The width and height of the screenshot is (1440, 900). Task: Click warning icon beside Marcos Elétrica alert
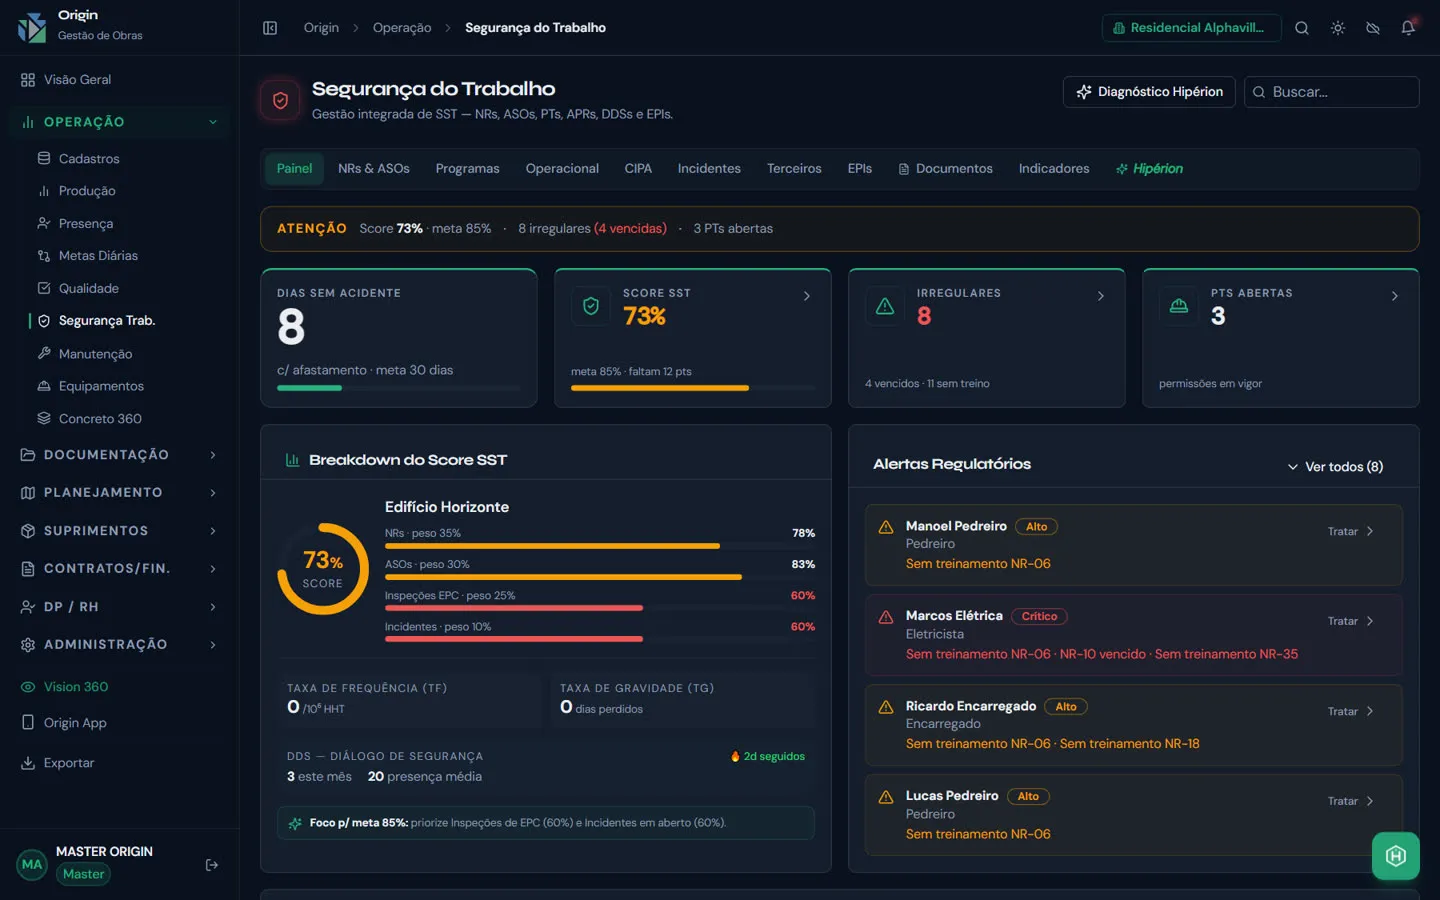click(886, 617)
